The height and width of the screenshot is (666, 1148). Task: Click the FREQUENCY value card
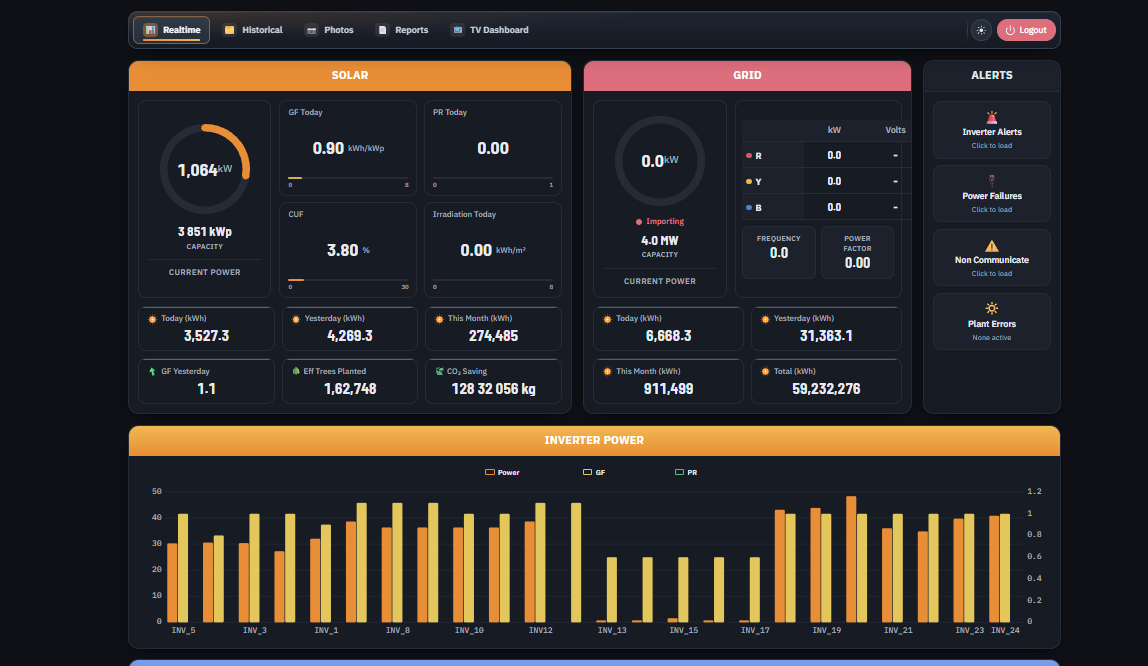pyautogui.click(x=778, y=252)
